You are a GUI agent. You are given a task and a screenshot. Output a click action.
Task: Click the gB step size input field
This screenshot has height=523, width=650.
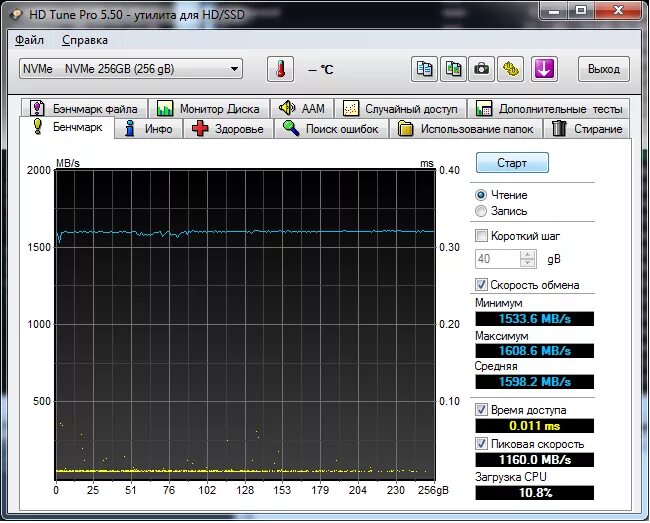(x=497, y=259)
